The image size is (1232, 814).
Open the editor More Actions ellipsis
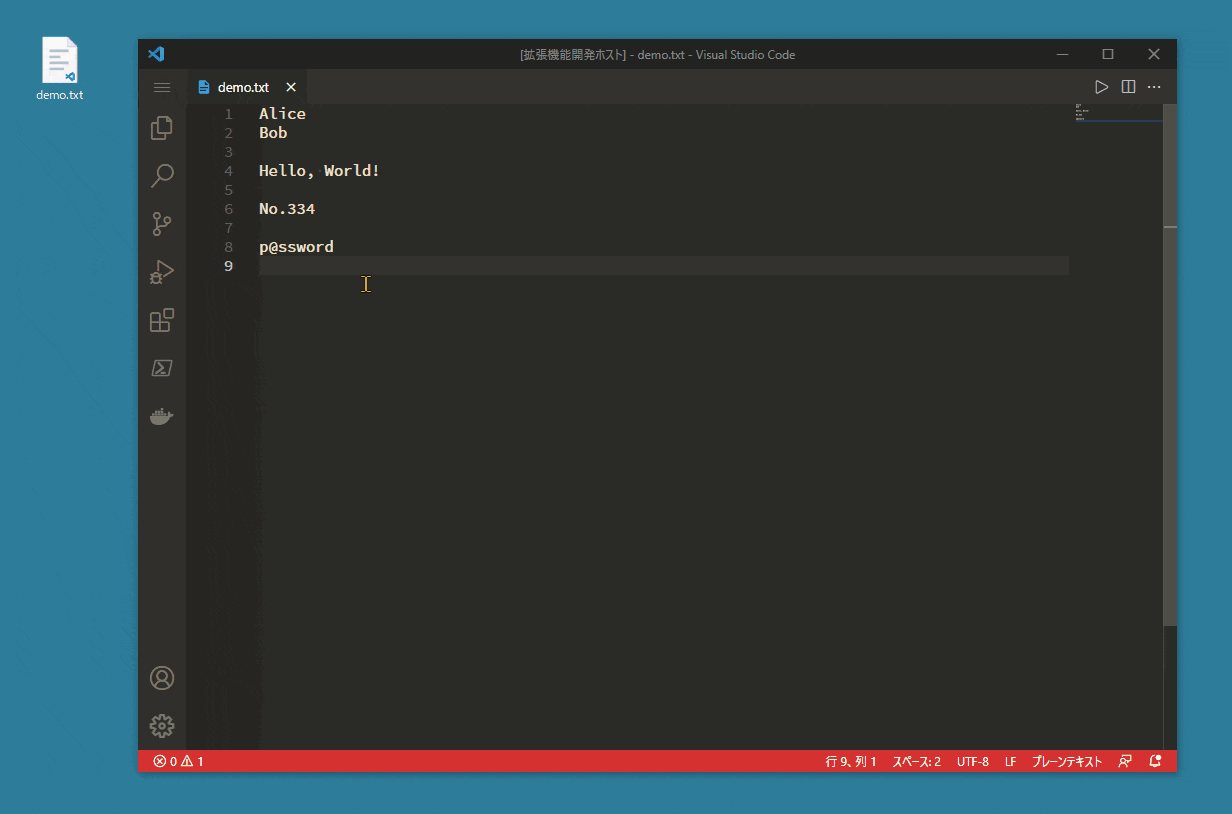click(1154, 87)
